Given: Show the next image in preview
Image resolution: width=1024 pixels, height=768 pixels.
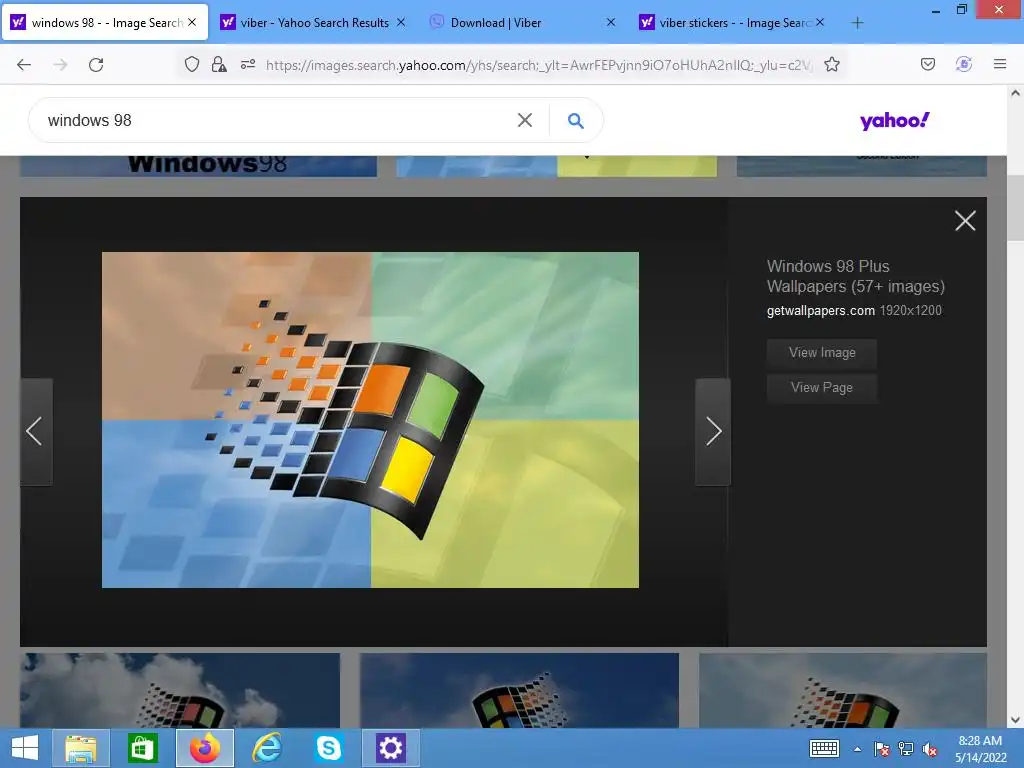Looking at the screenshot, I should tap(713, 431).
